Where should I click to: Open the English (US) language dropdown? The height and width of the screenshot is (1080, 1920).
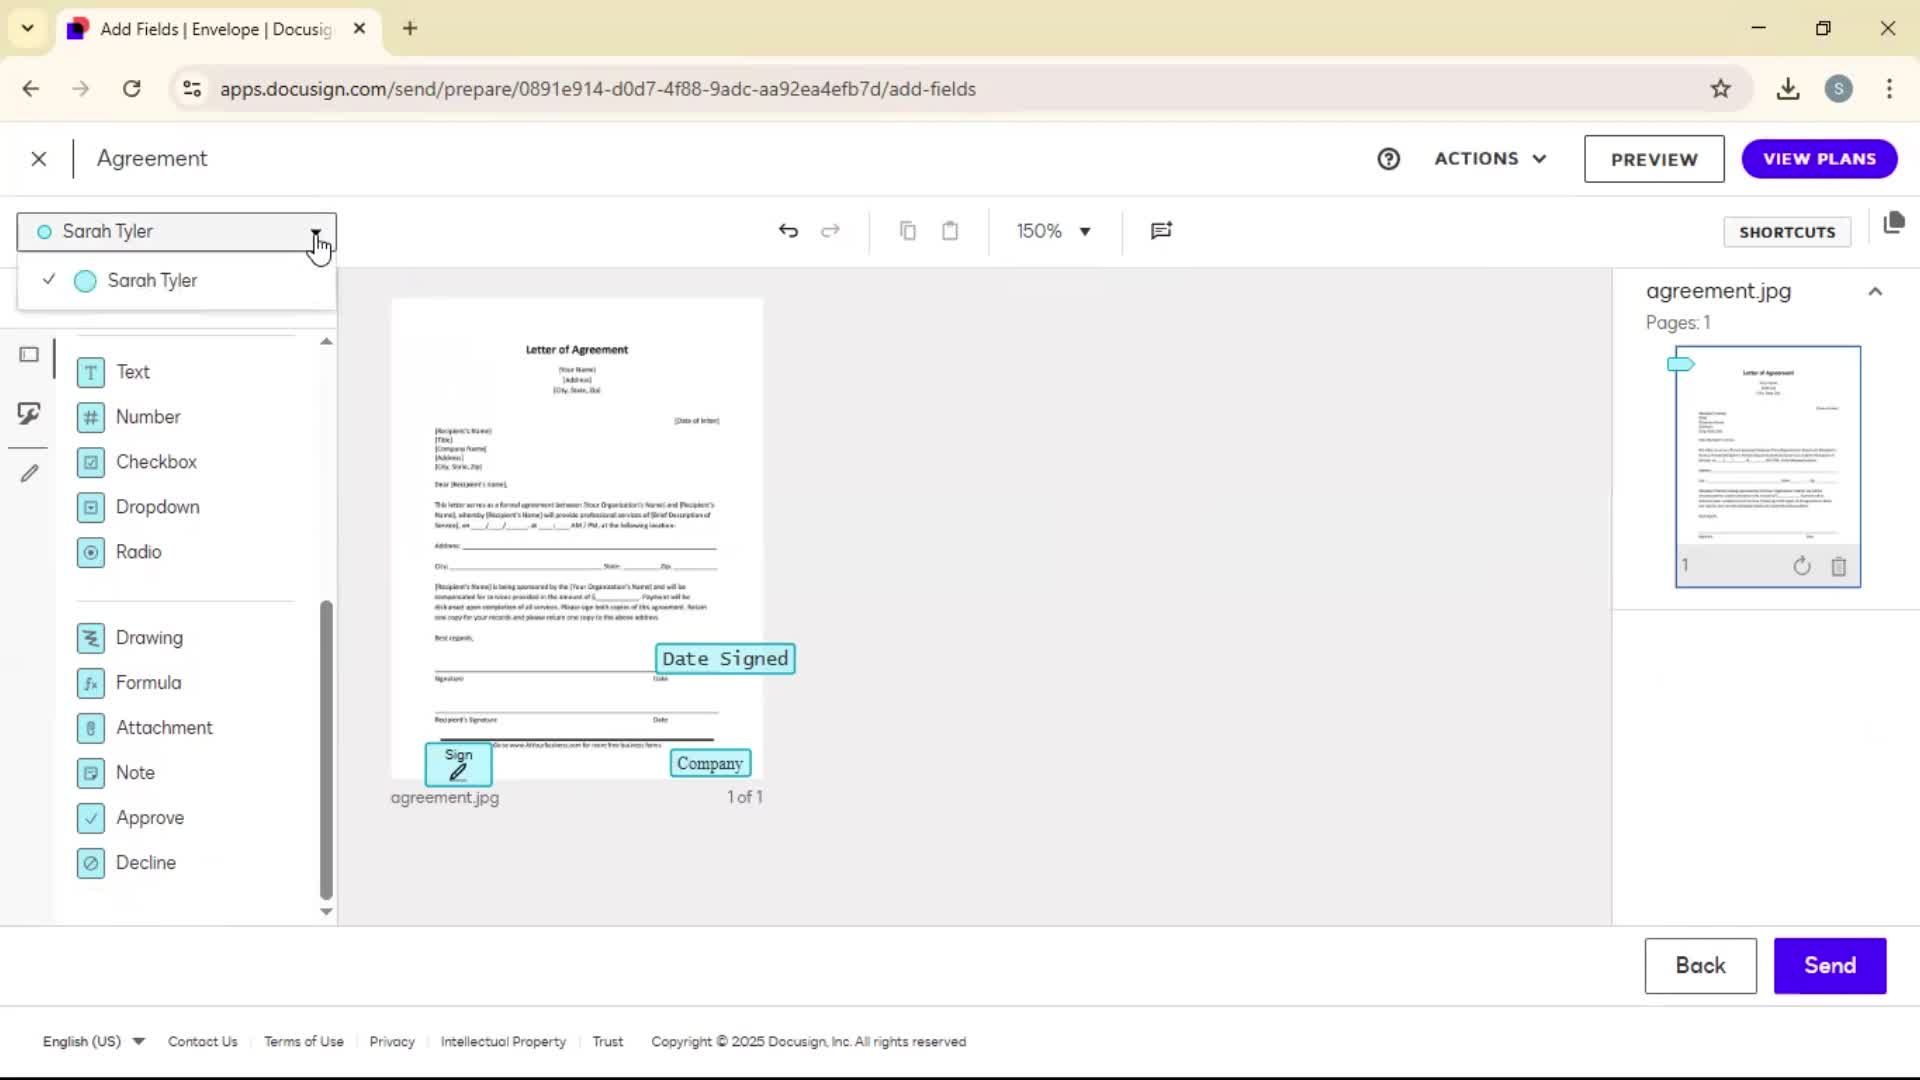coord(94,1042)
